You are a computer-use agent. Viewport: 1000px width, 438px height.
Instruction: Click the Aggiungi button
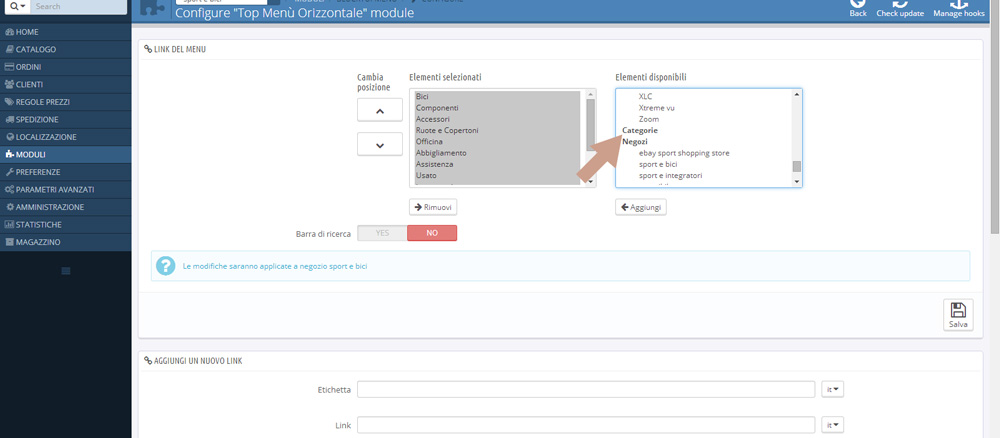[641, 207]
